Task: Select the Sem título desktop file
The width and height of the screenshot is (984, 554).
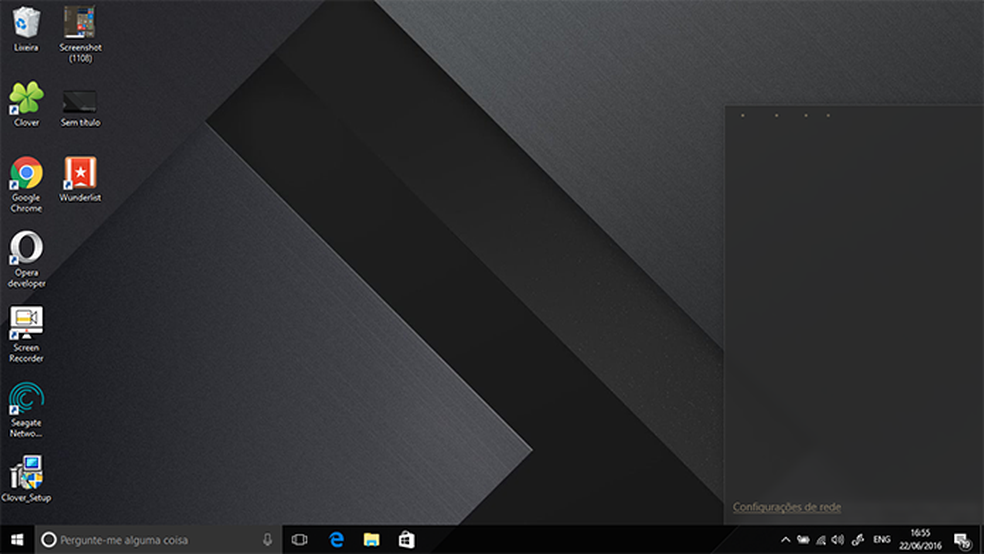Action: (x=80, y=108)
